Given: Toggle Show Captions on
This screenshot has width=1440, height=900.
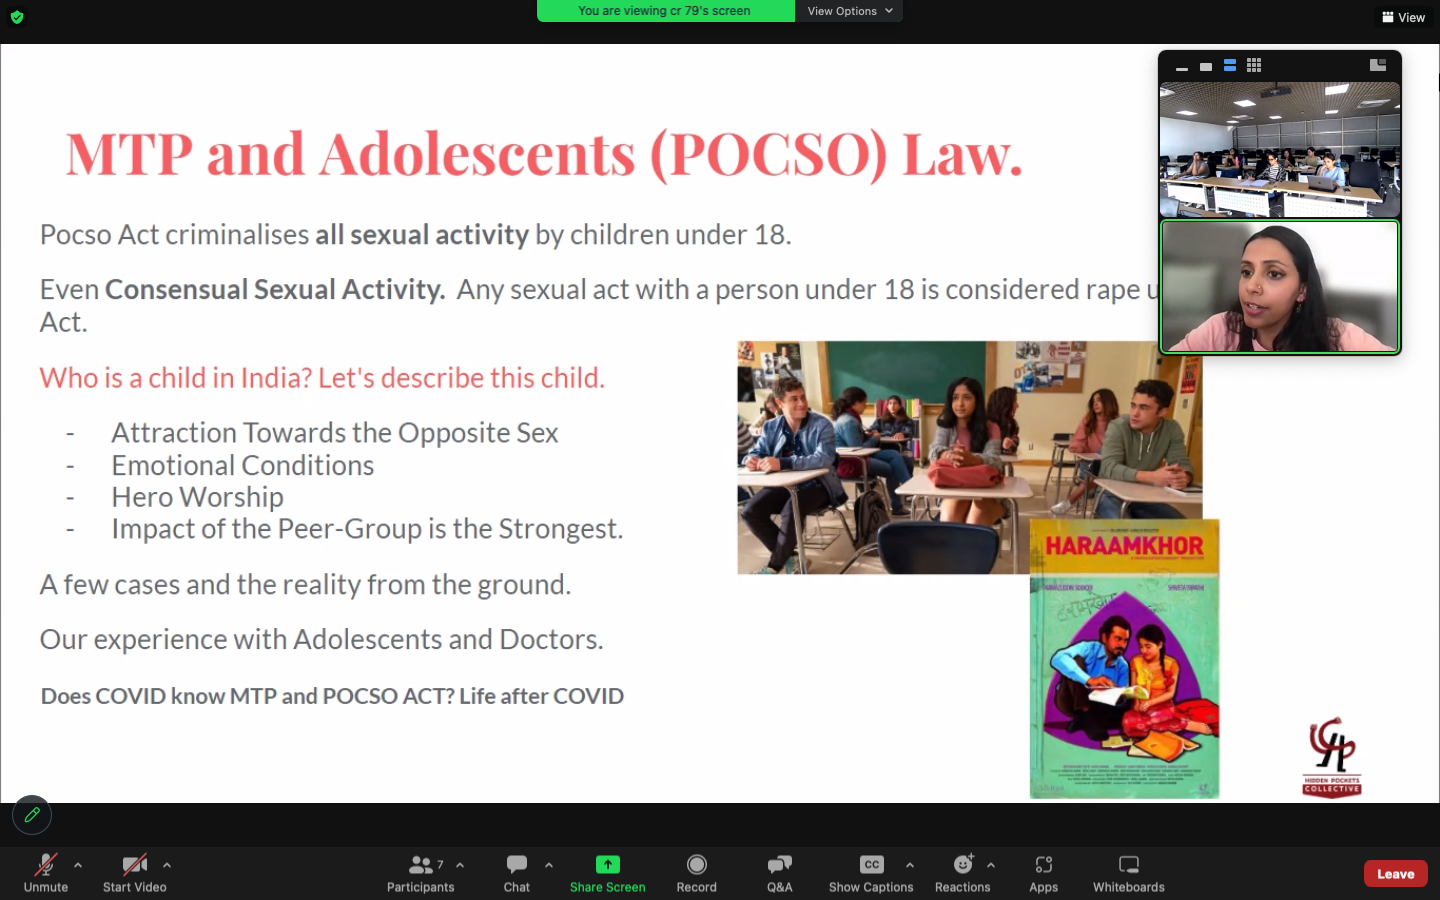Looking at the screenshot, I should [x=871, y=872].
